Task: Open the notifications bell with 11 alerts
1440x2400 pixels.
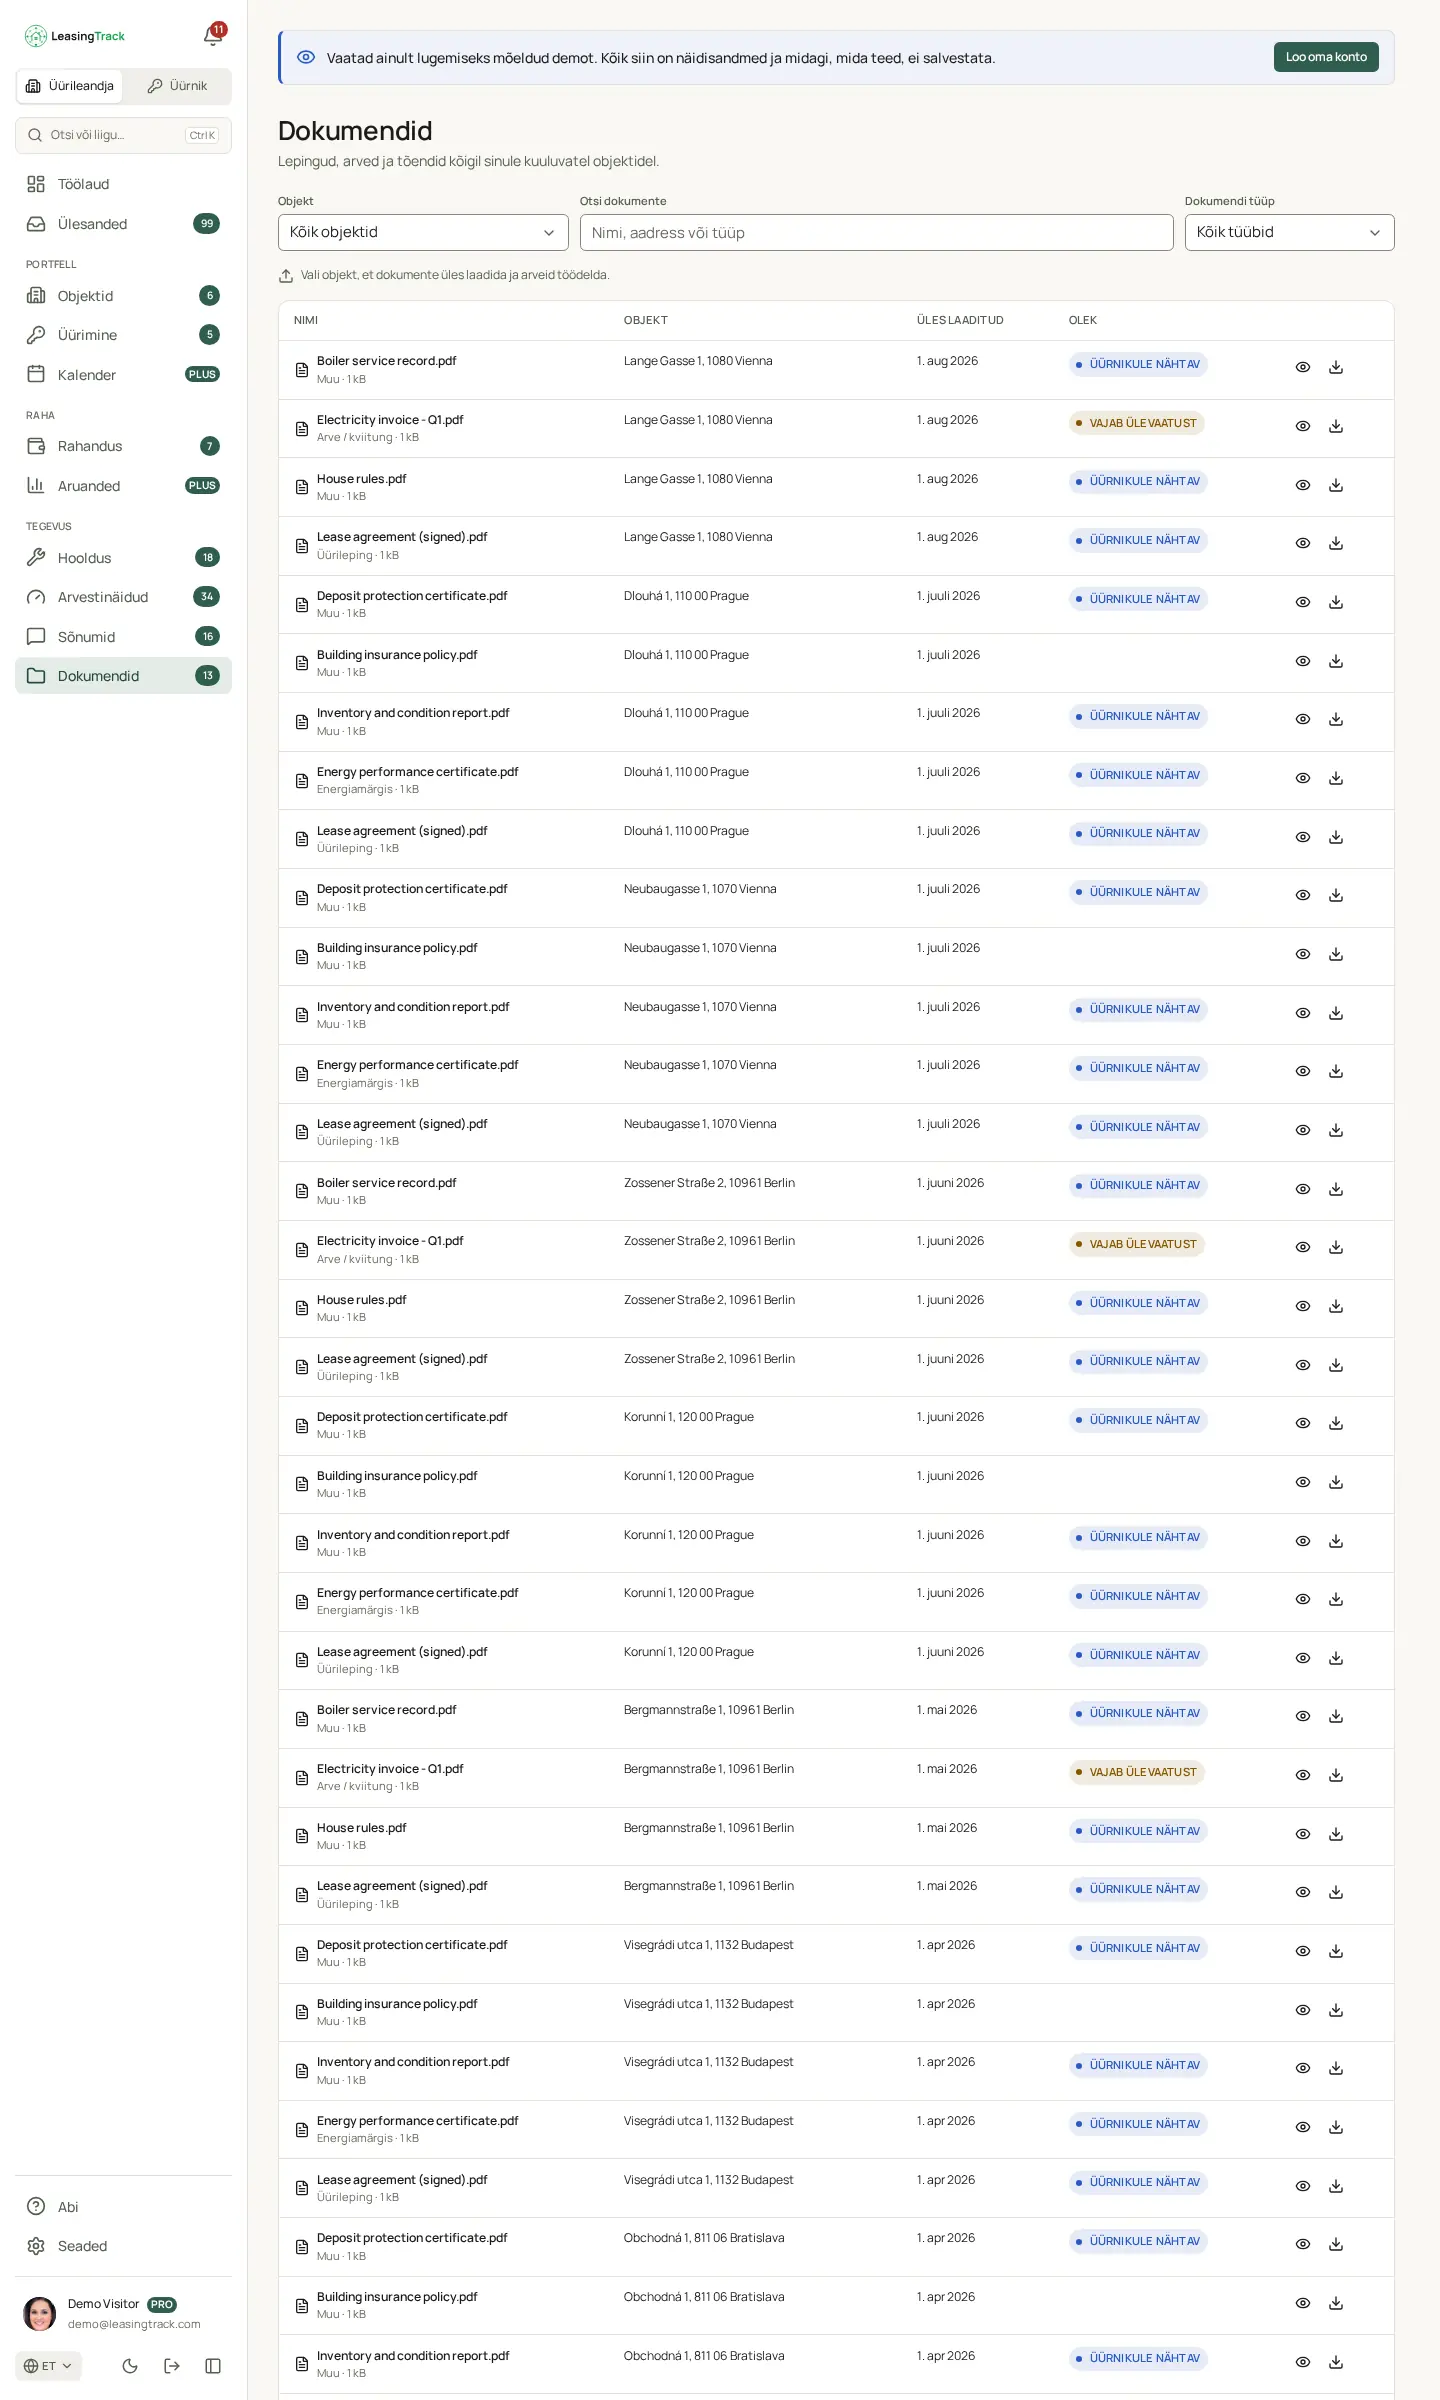Action: (x=213, y=35)
